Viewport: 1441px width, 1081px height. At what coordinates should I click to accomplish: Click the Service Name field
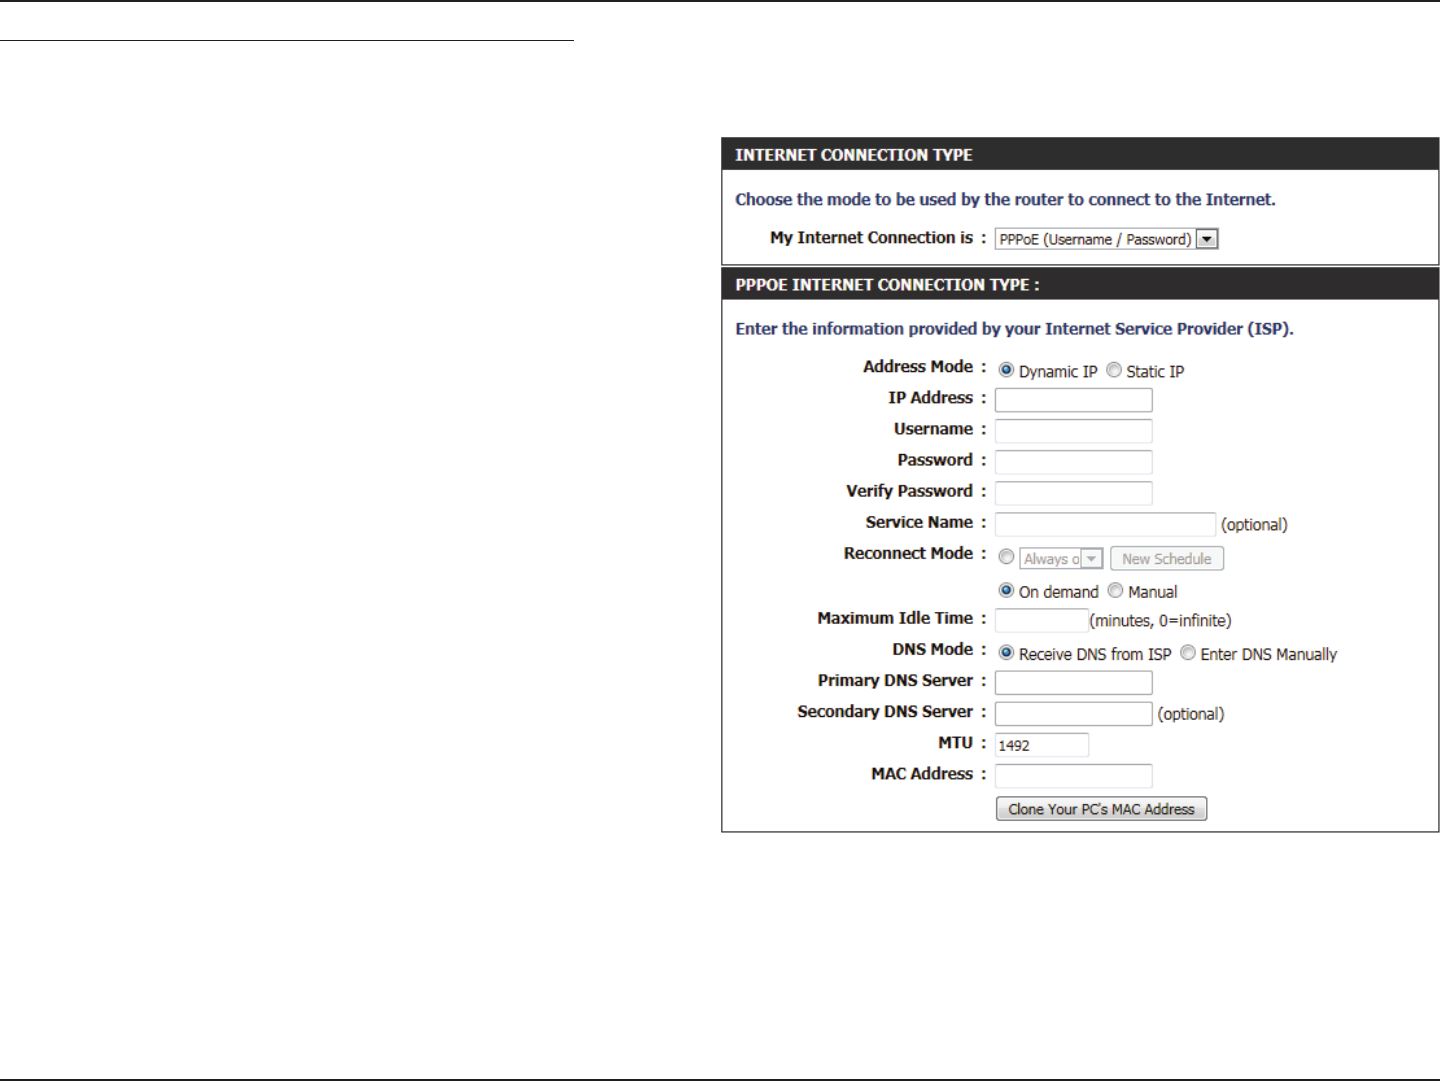(1105, 525)
